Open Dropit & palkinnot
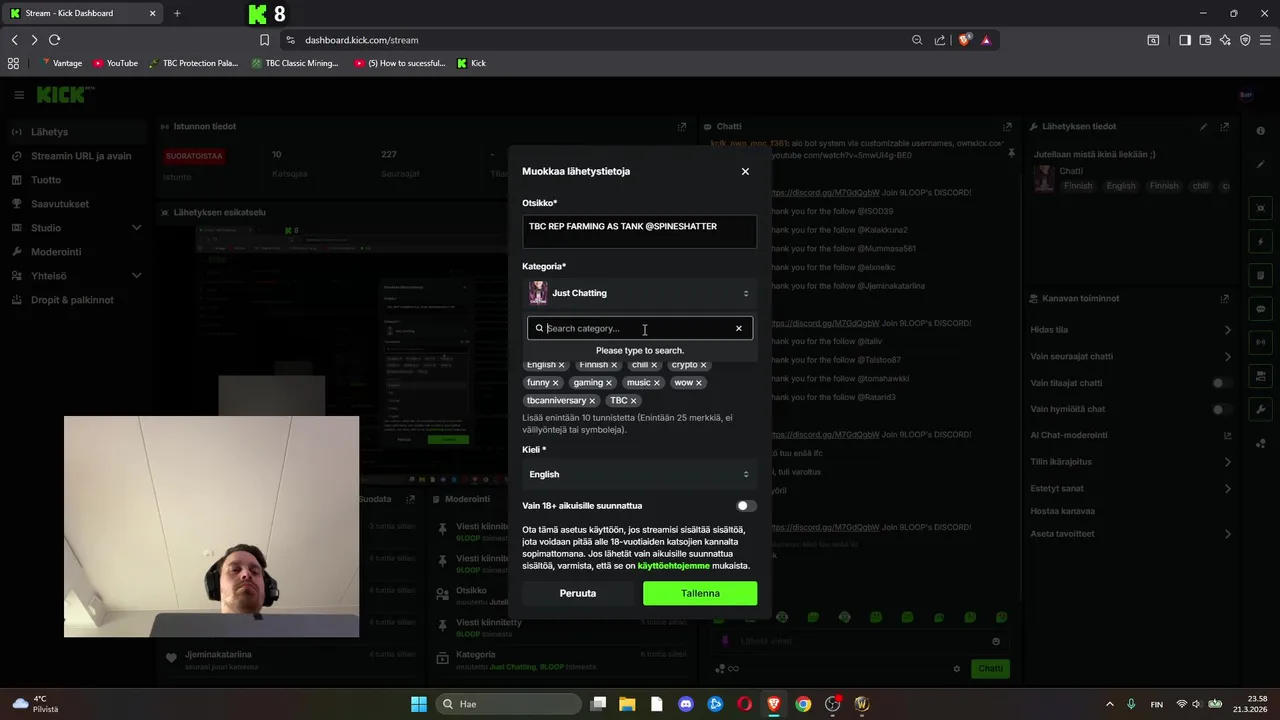 [75, 300]
